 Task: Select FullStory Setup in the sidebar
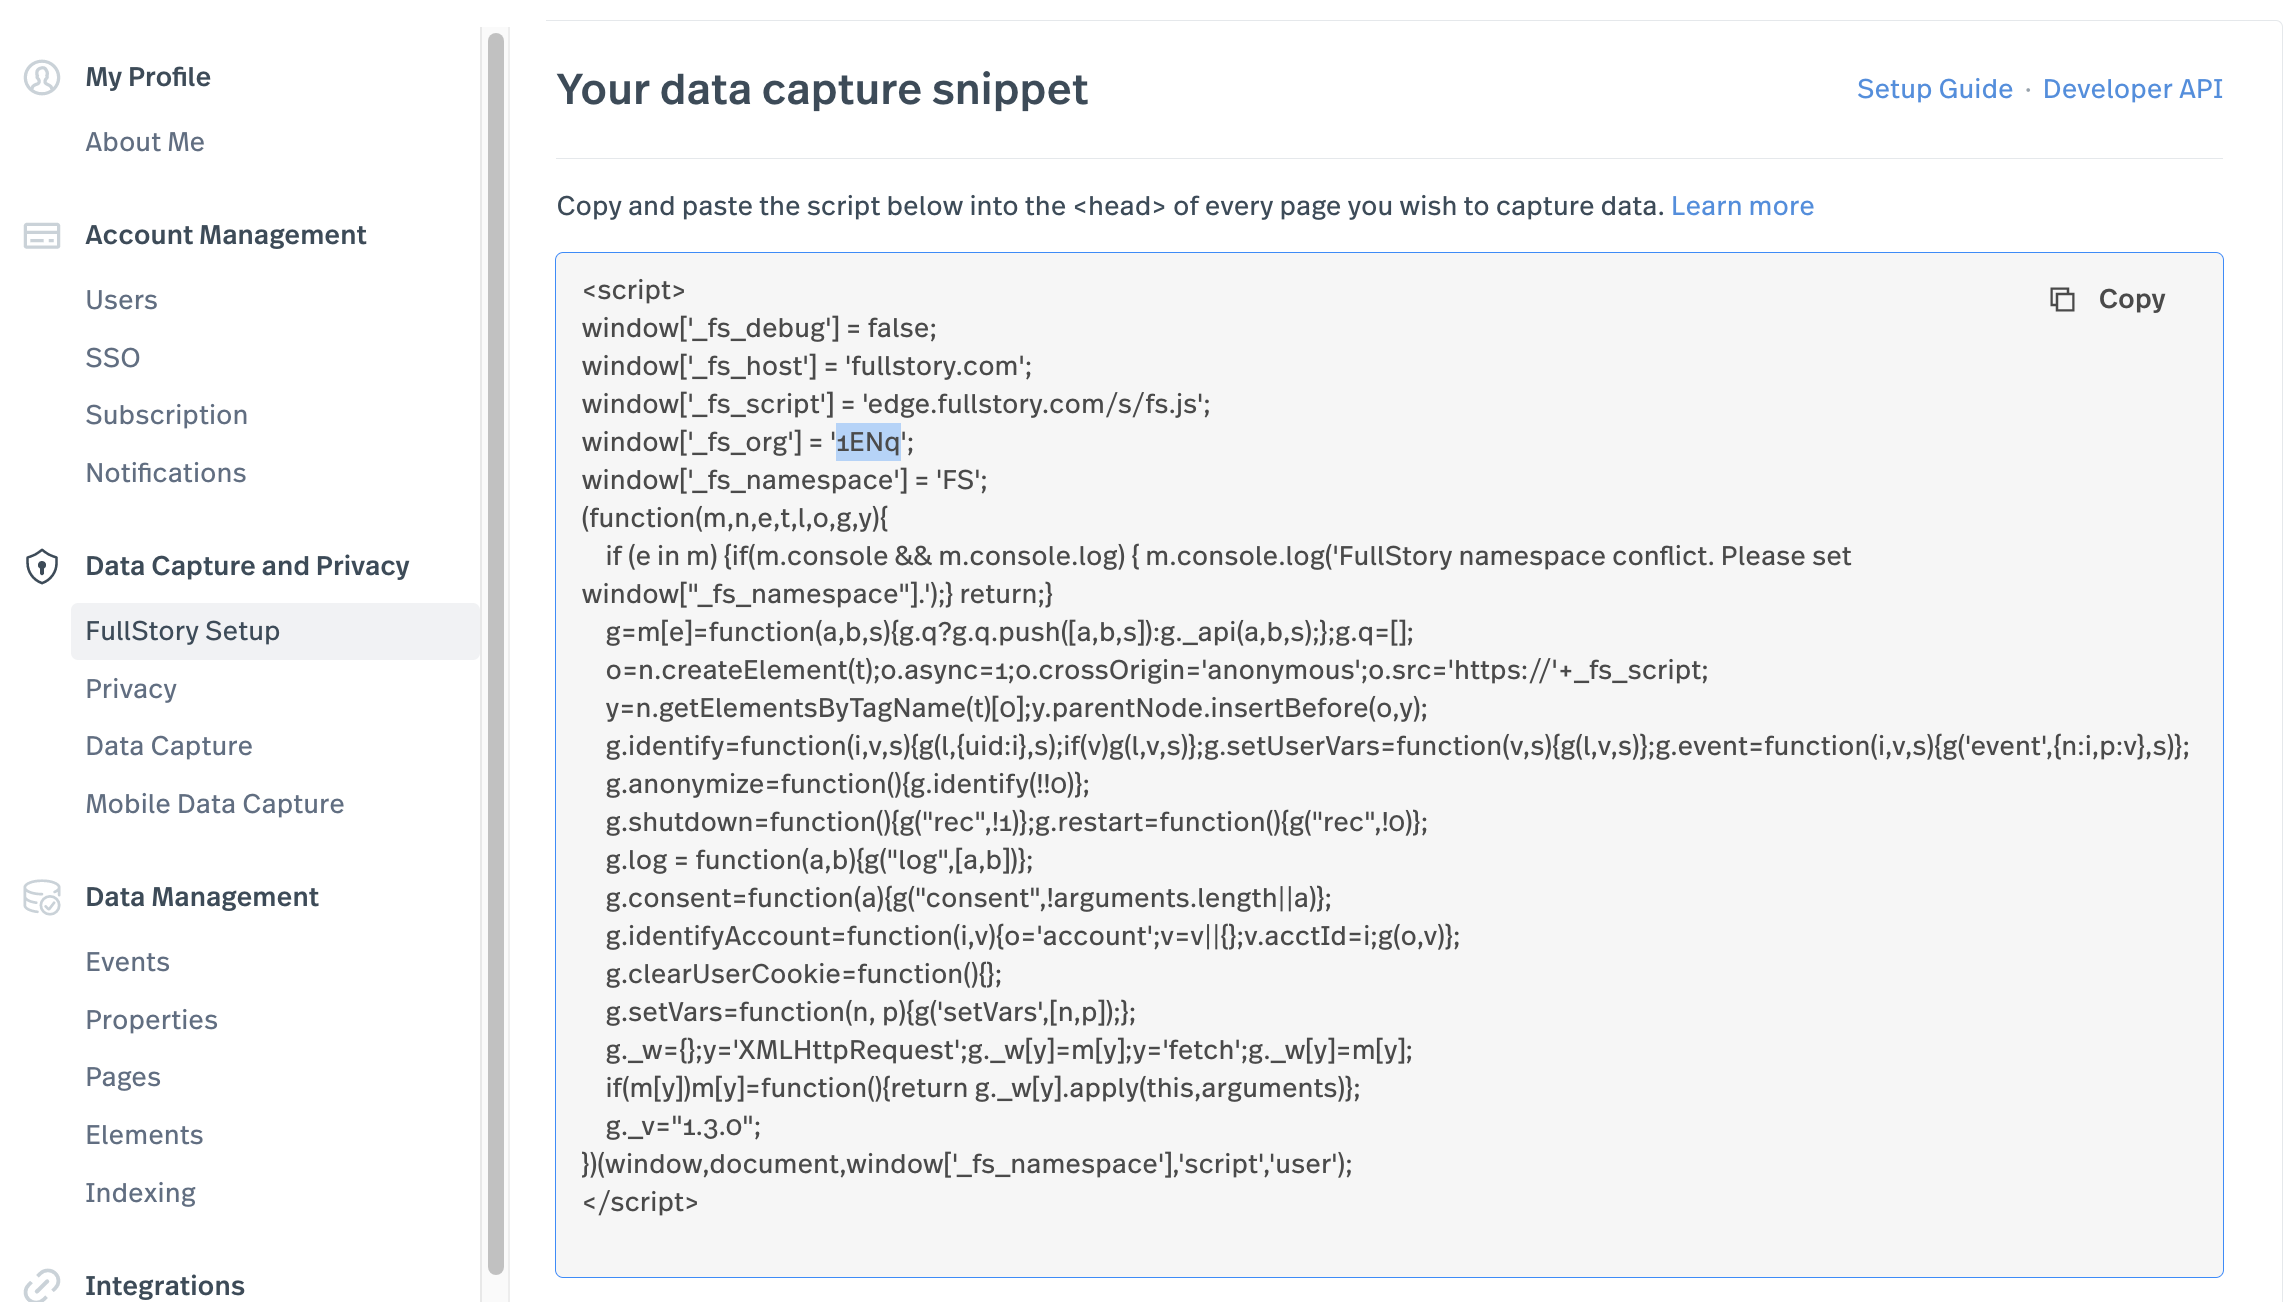276,631
